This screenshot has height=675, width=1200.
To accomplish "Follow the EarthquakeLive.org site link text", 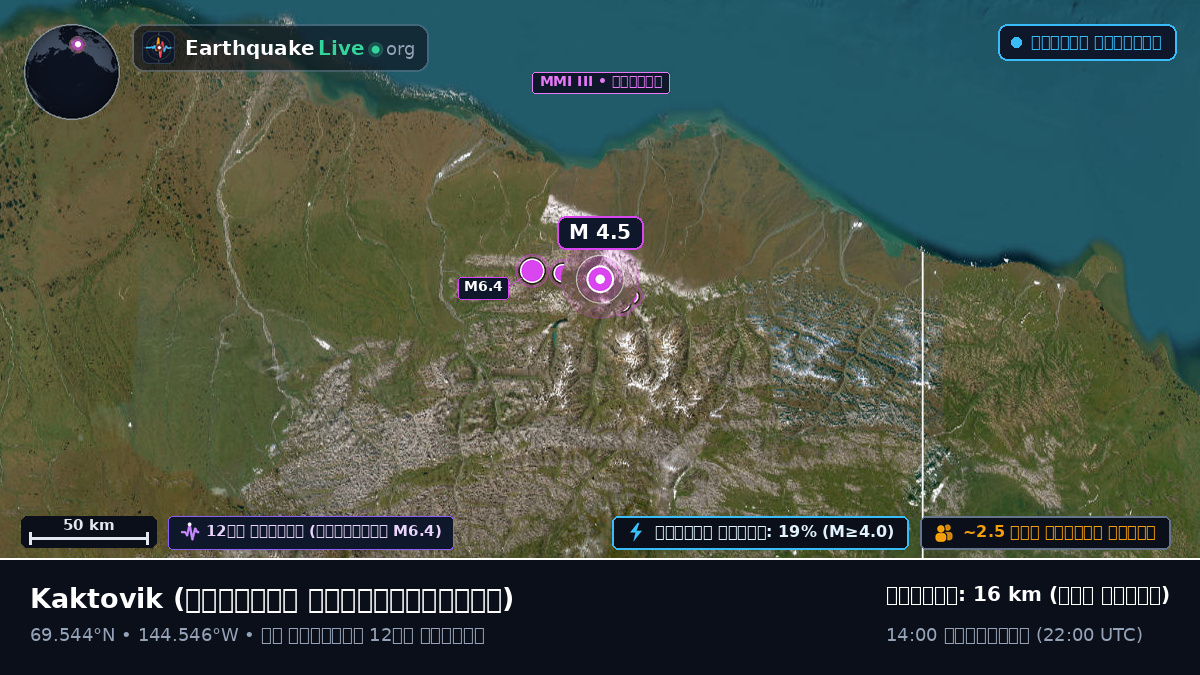I will click(300, 49).
